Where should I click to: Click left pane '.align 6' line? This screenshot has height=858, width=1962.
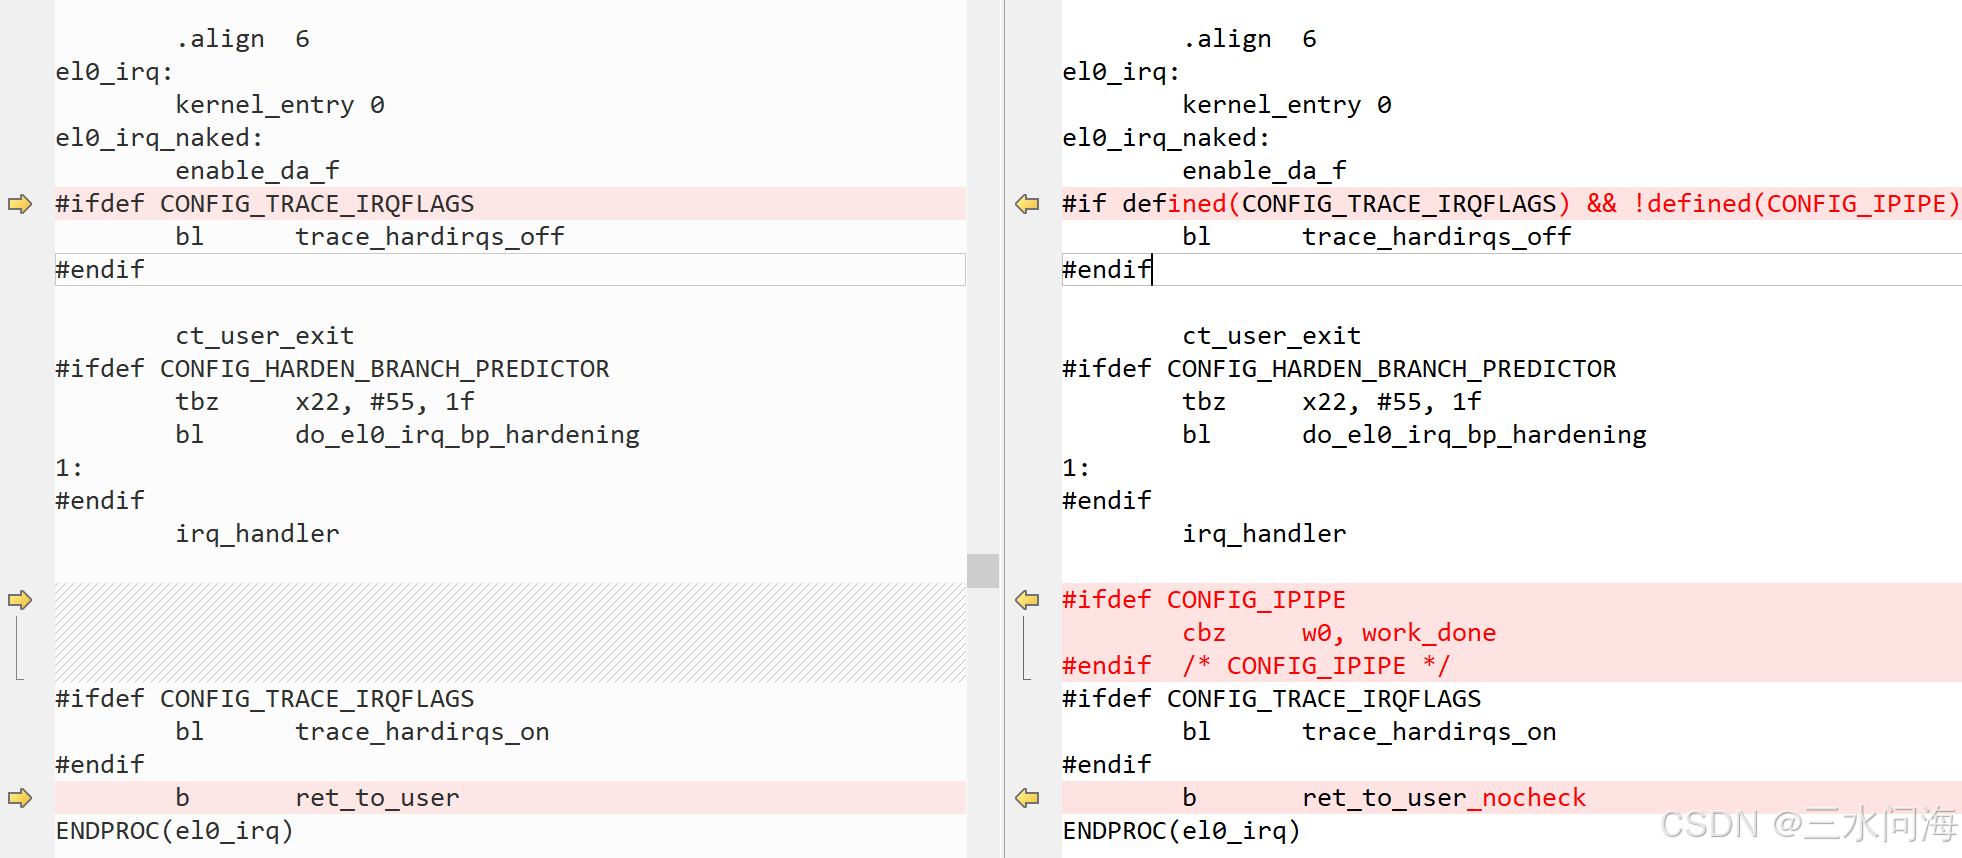[243, 39]
